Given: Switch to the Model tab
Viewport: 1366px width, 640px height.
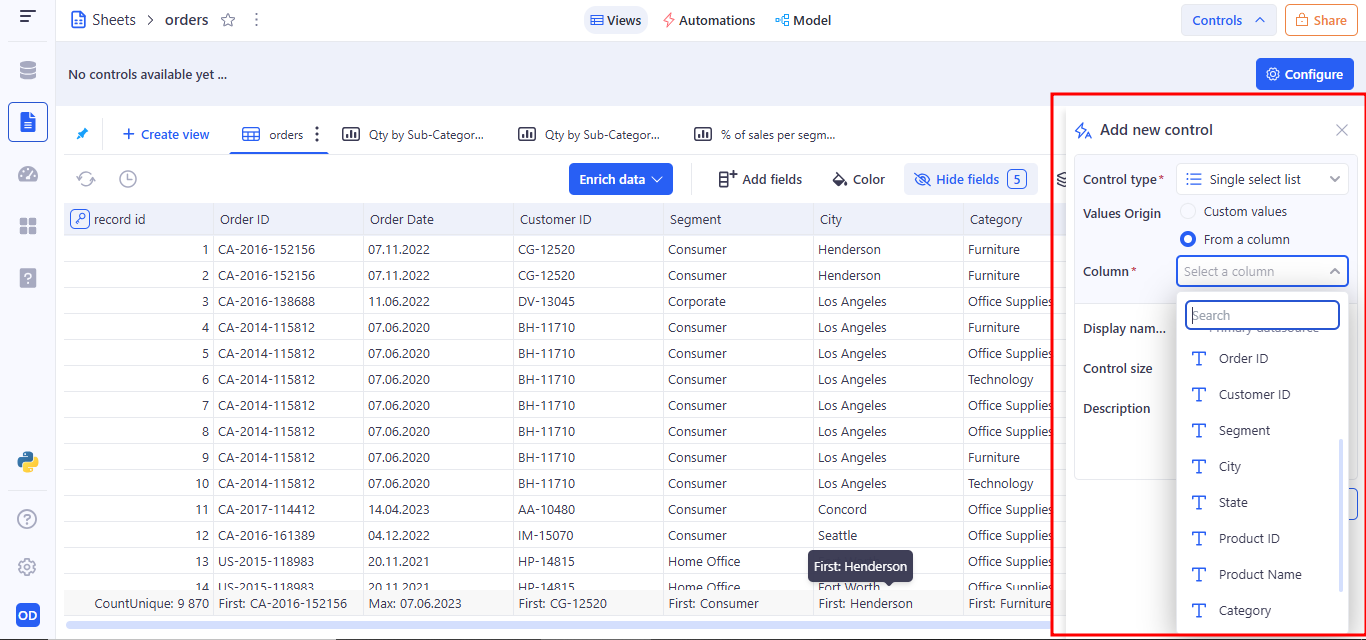Looking at the screenshot, I should (x=803, y=20).
